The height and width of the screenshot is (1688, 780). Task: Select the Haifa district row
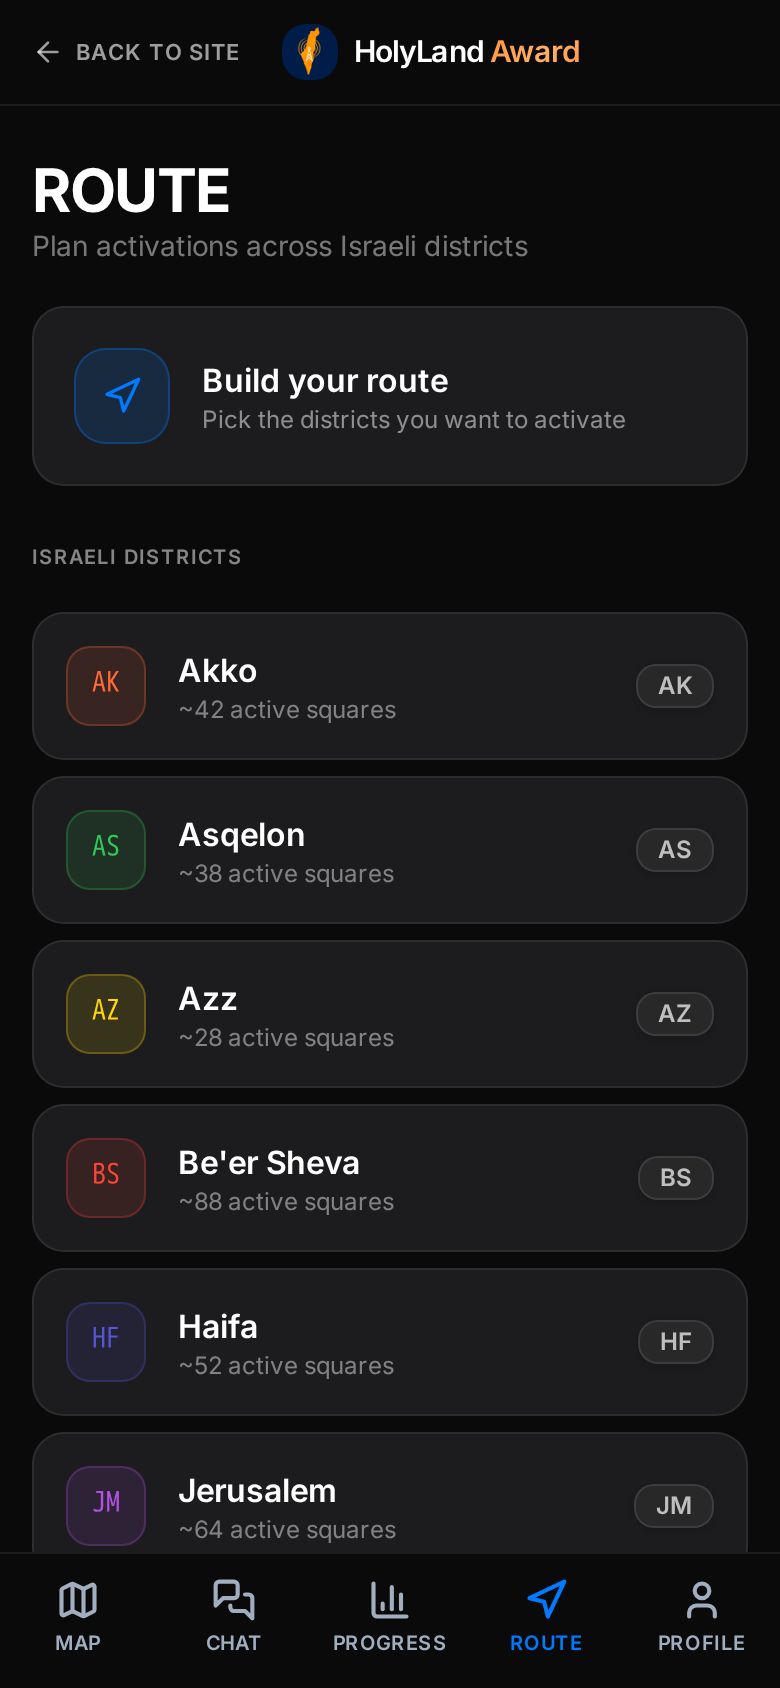pyautogui.click(x=390, y=1342)
